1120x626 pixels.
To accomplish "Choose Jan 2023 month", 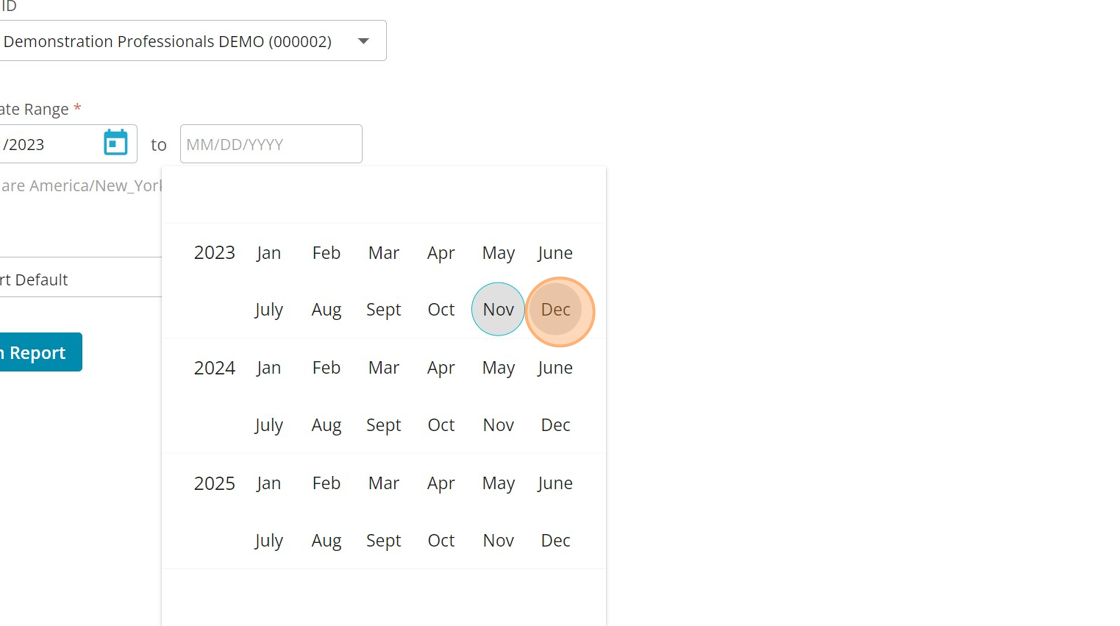I will (x=269, y=253).
